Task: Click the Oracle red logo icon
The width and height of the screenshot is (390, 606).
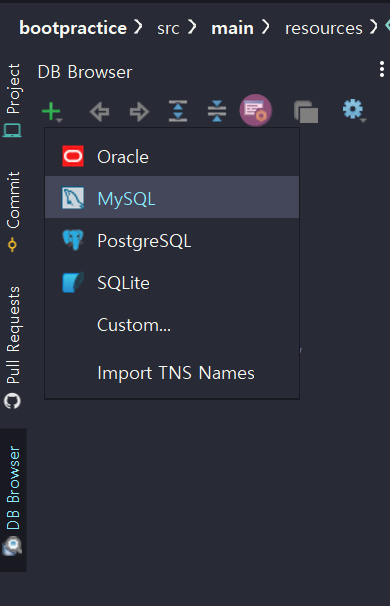Action: (x=73, y=156)
